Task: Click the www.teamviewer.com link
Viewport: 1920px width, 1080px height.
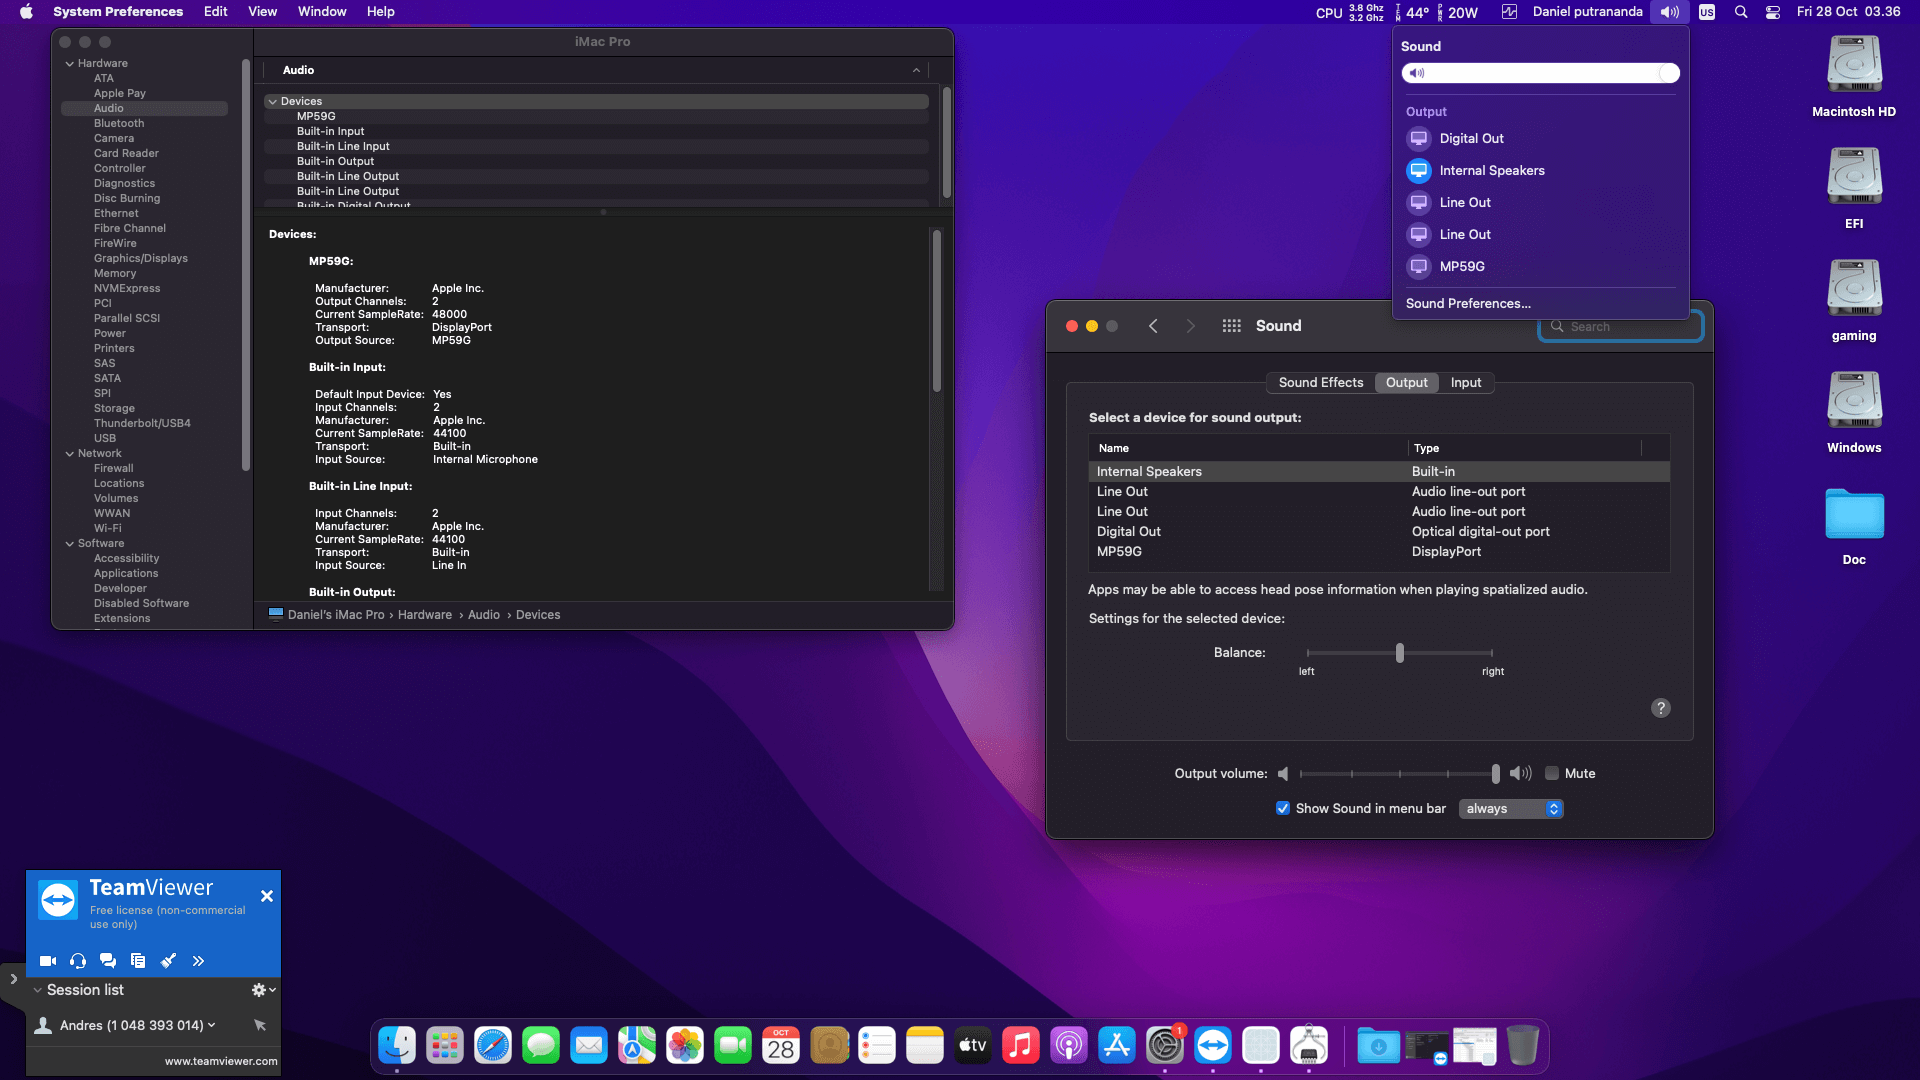Action: (221, 1061)
